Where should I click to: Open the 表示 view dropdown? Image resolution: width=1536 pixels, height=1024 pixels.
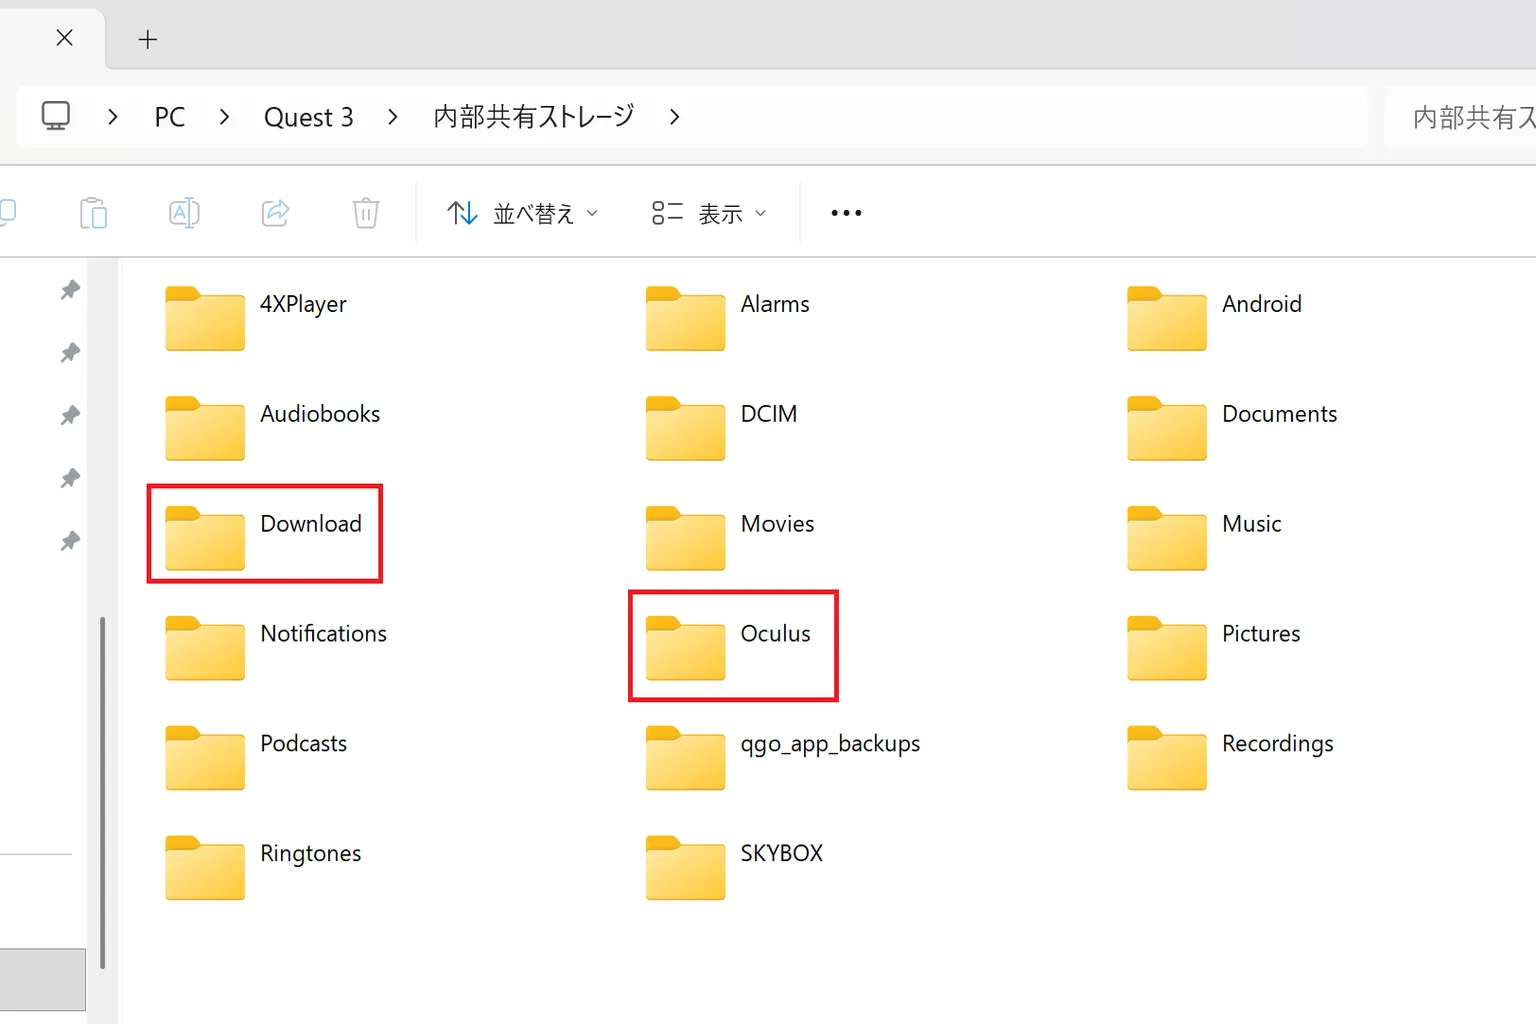pyautogui.click(x=709, y=213)
